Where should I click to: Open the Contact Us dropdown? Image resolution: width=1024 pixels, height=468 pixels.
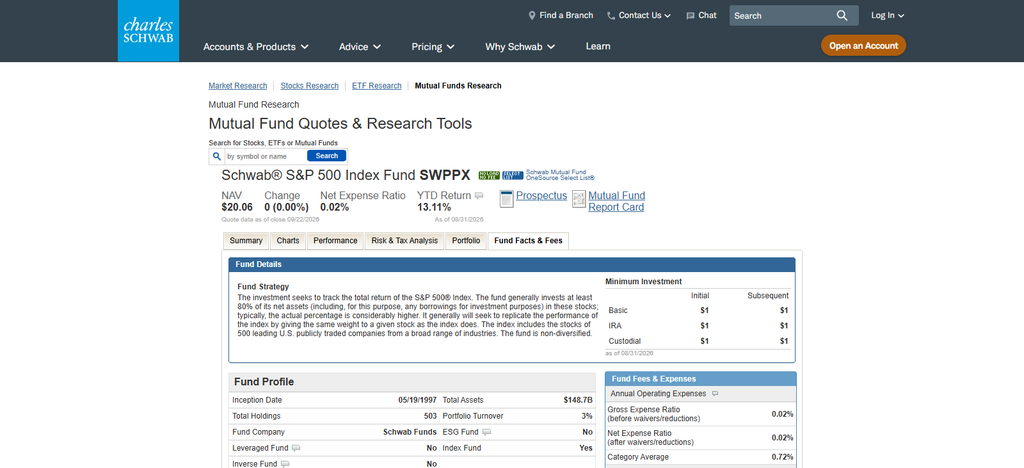(x=639, y=16)
